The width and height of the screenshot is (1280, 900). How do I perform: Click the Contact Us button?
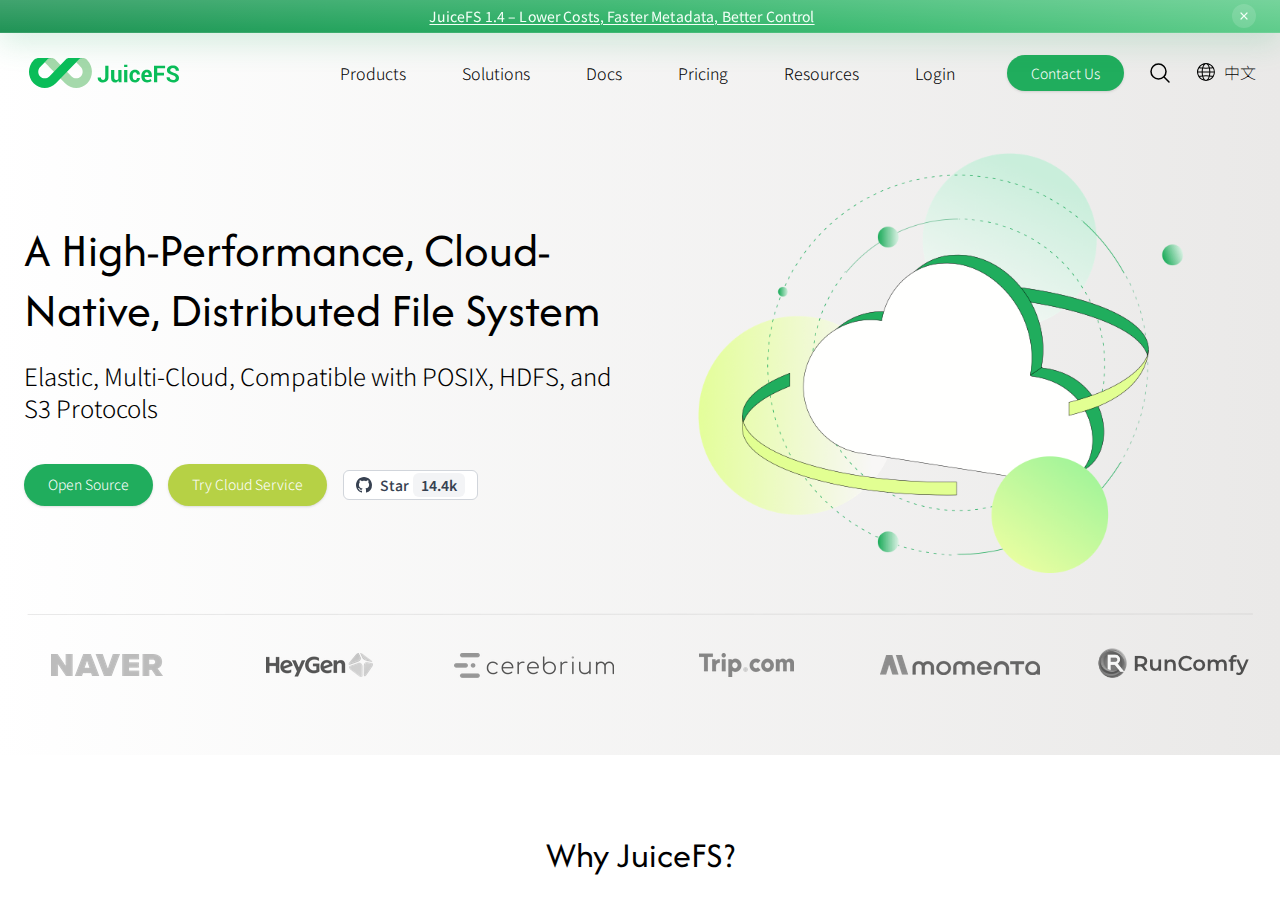(x=1065, y=73)
